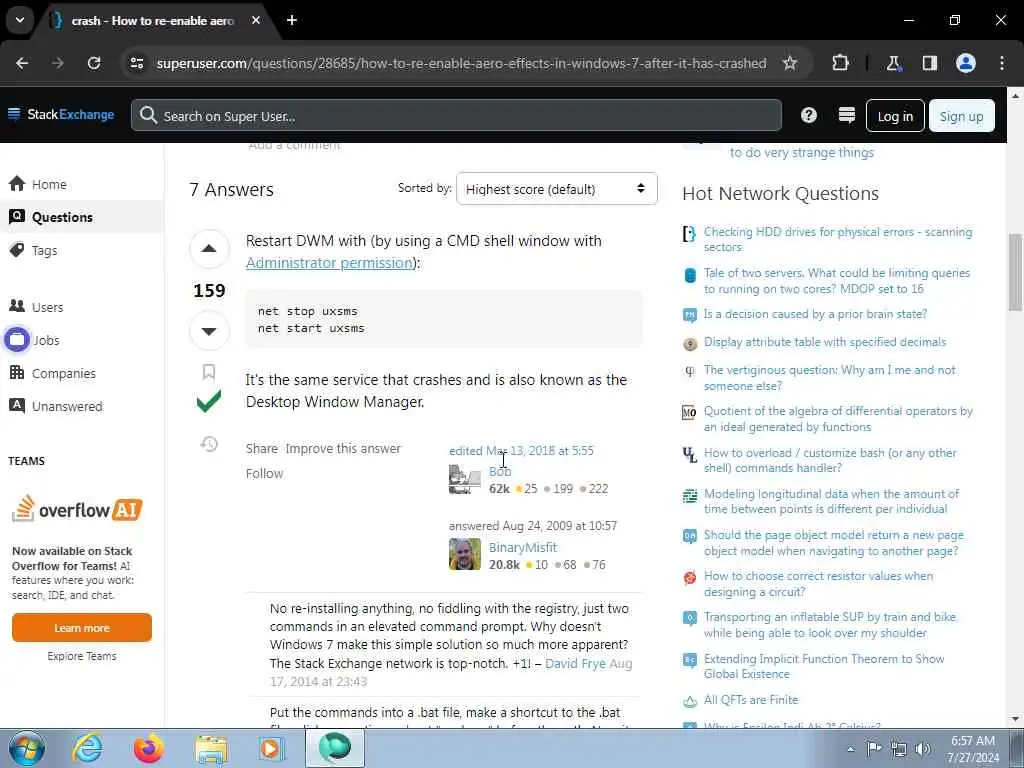Open the Stack Exchange help icon

point(808,116)
